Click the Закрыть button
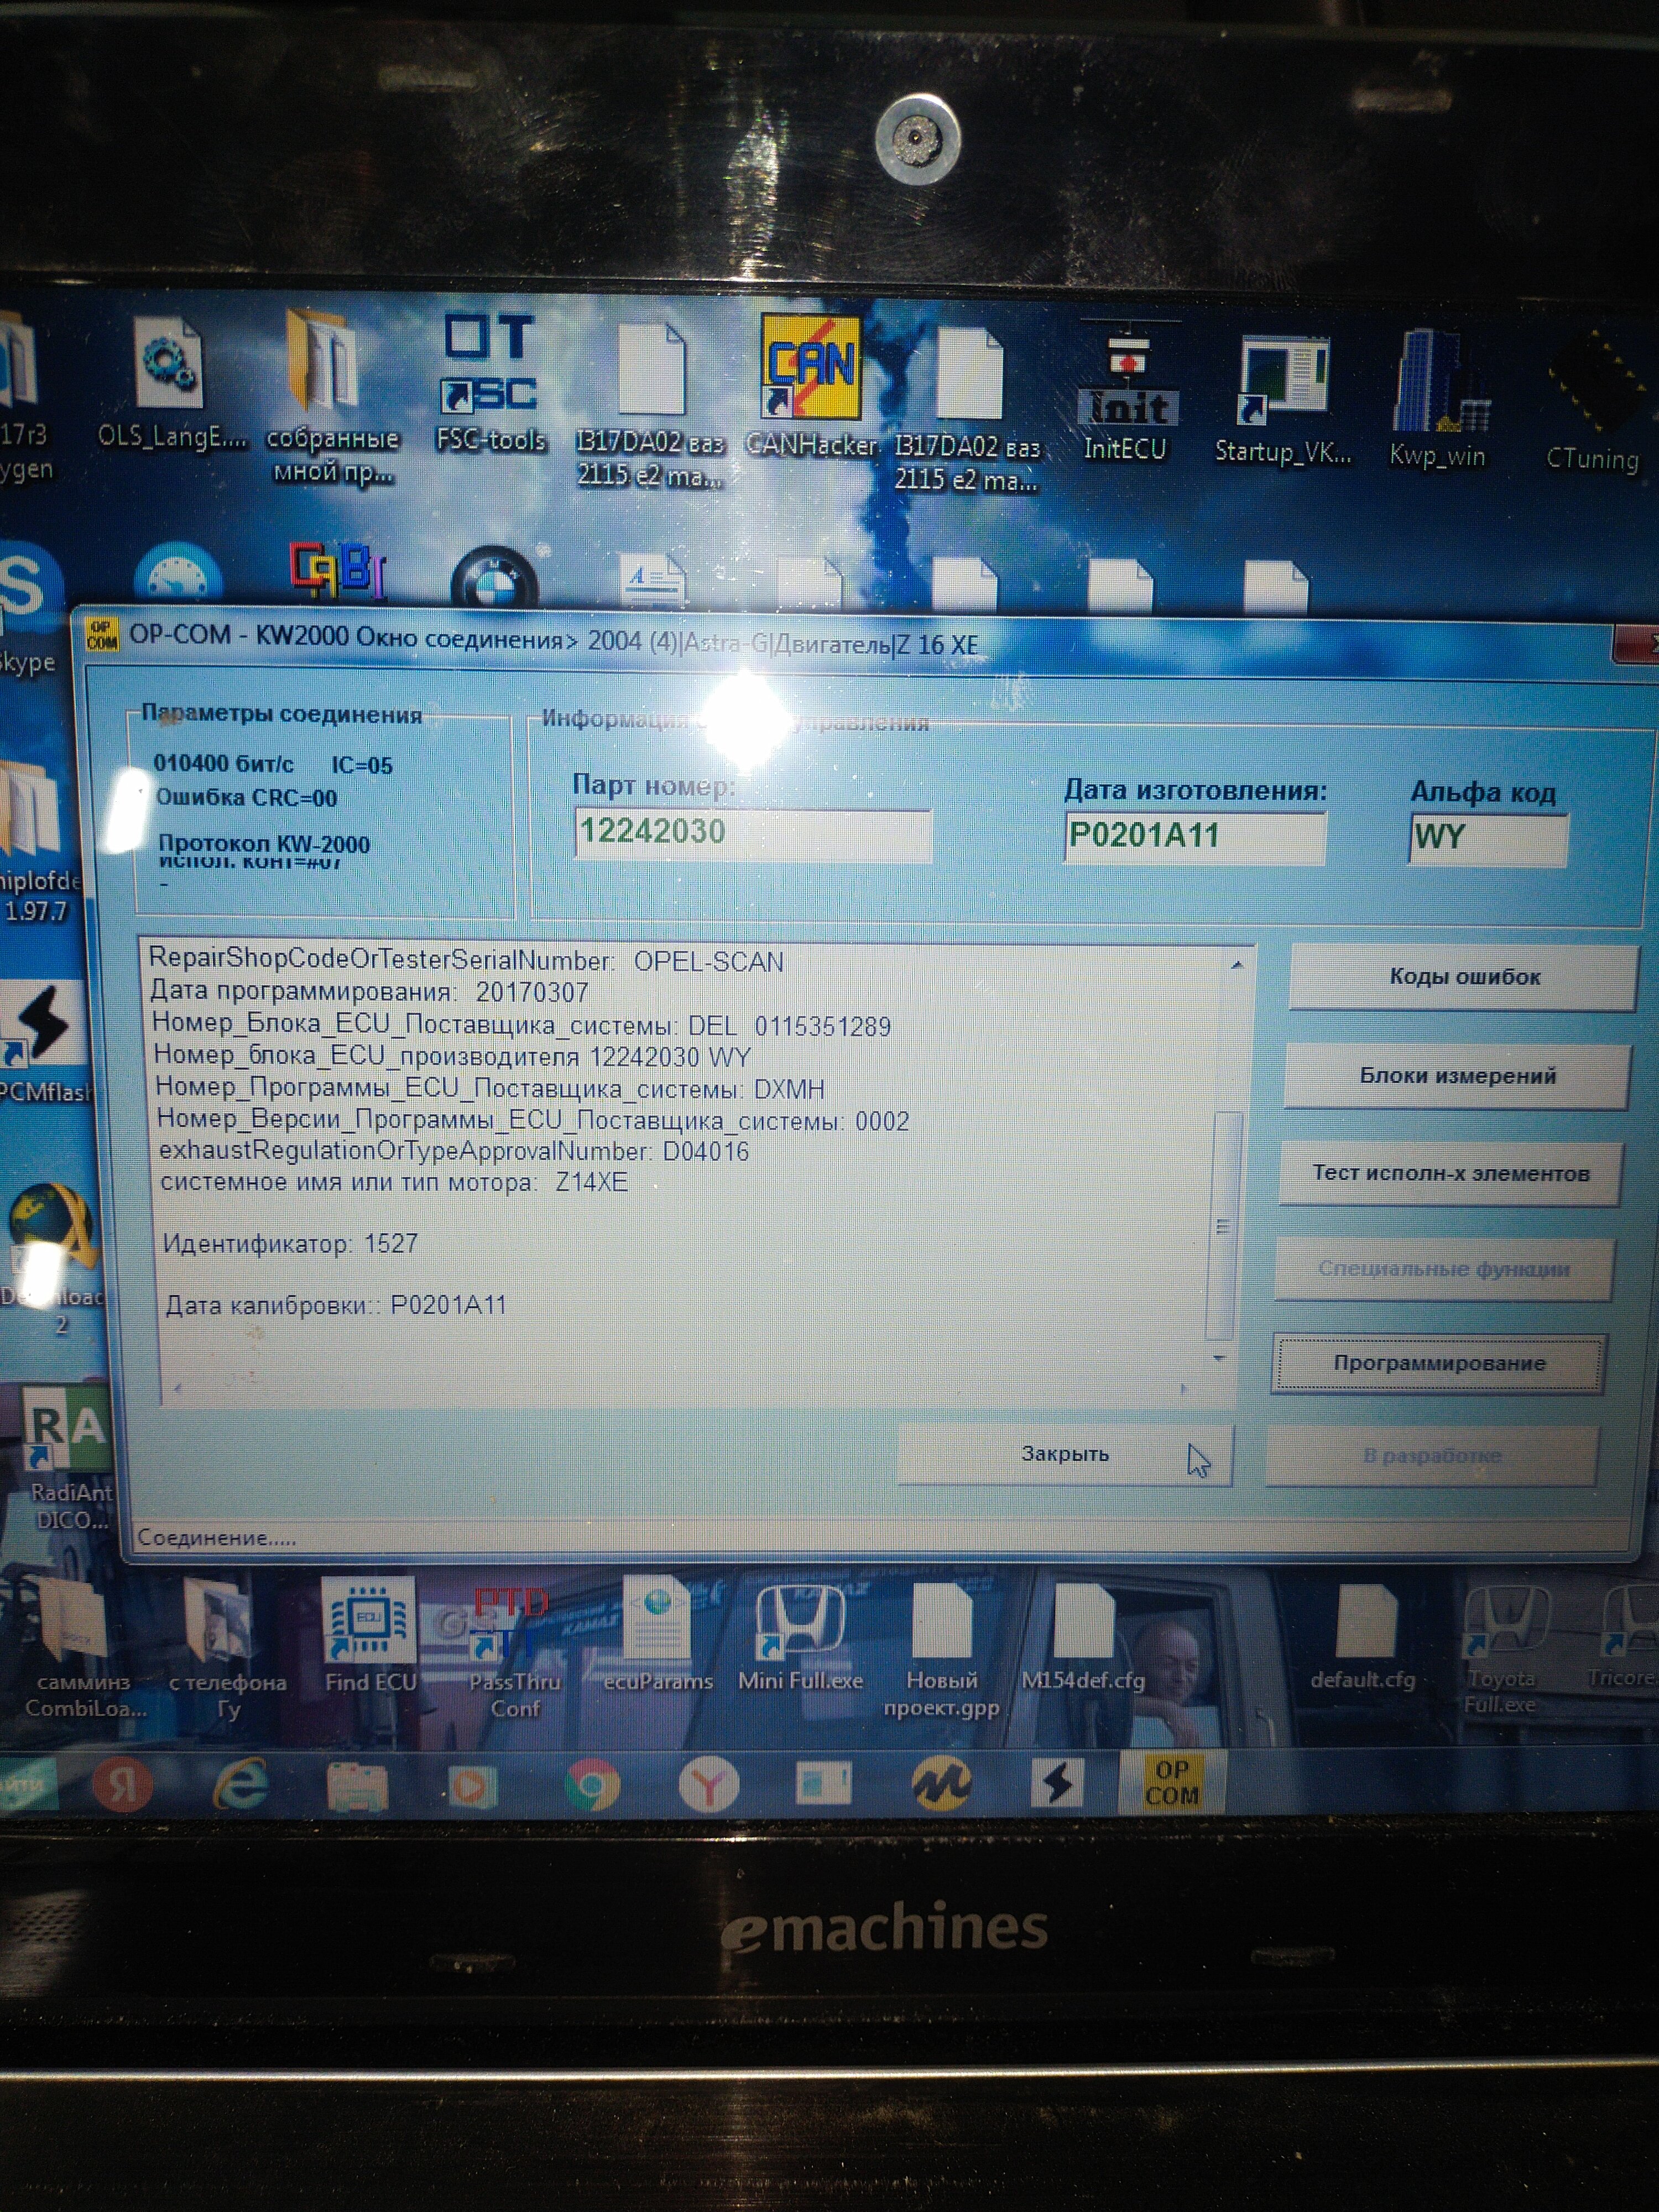This screenshot has width=1659, height=2212. click(x=1064, y=1454)
